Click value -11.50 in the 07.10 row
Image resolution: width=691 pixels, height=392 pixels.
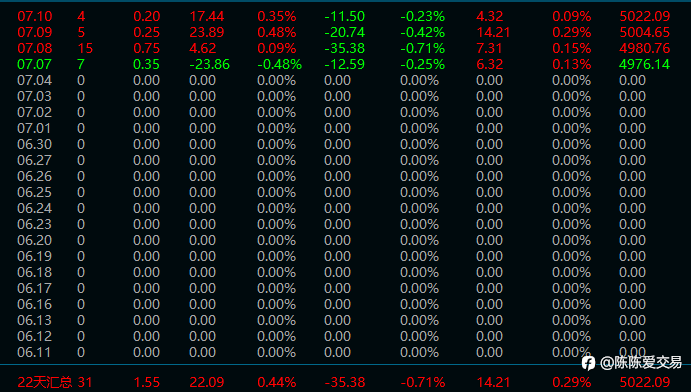[x=345, y=16]
